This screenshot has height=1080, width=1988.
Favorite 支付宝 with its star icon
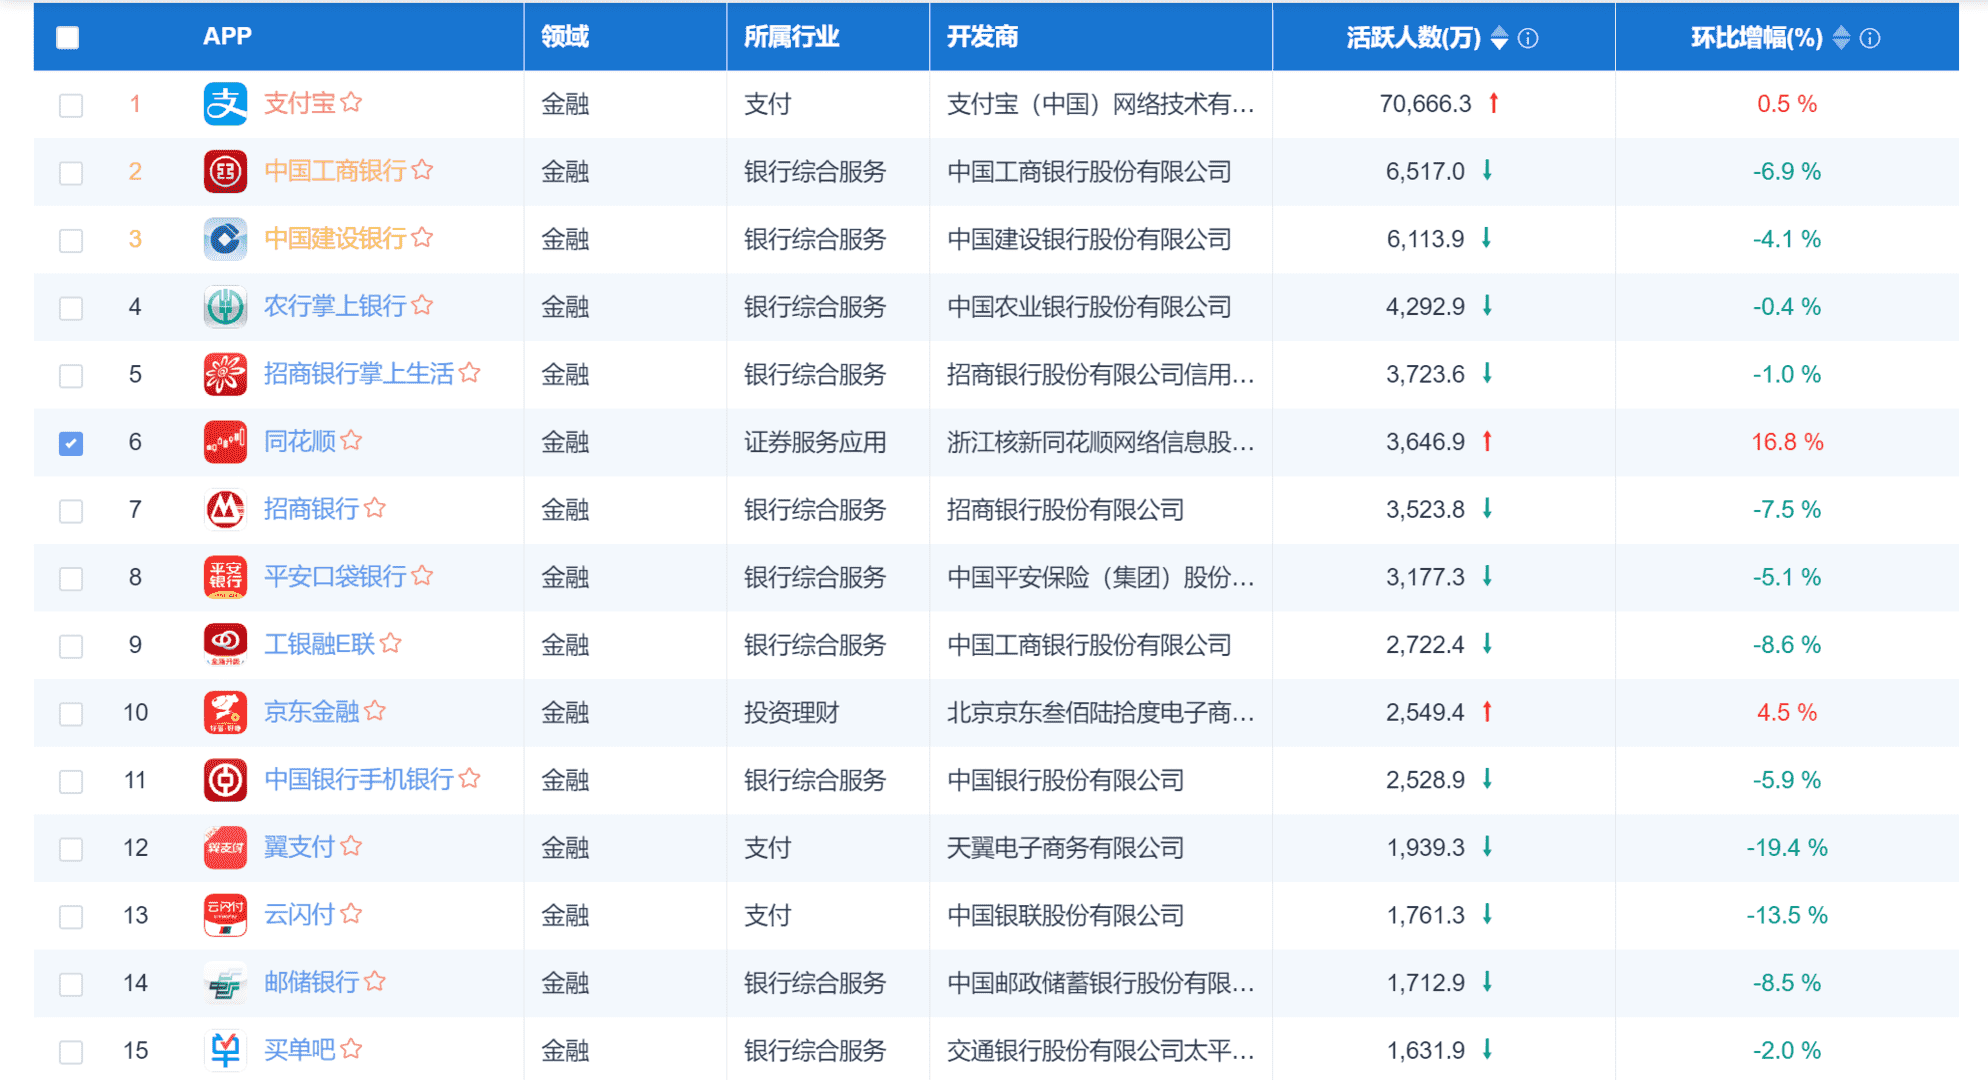point(351,102)
